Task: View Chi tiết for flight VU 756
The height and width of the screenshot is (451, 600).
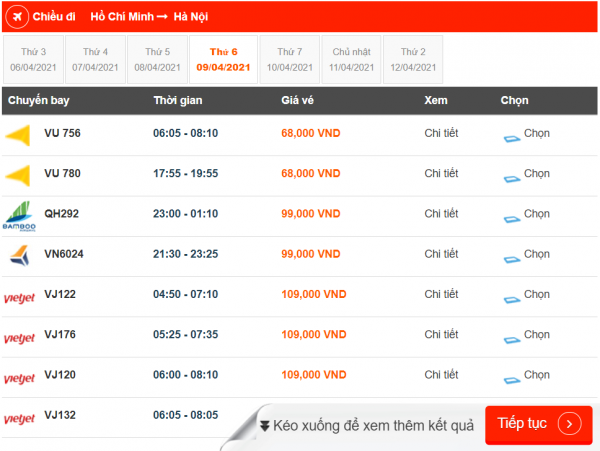Action: coord(441,133)
